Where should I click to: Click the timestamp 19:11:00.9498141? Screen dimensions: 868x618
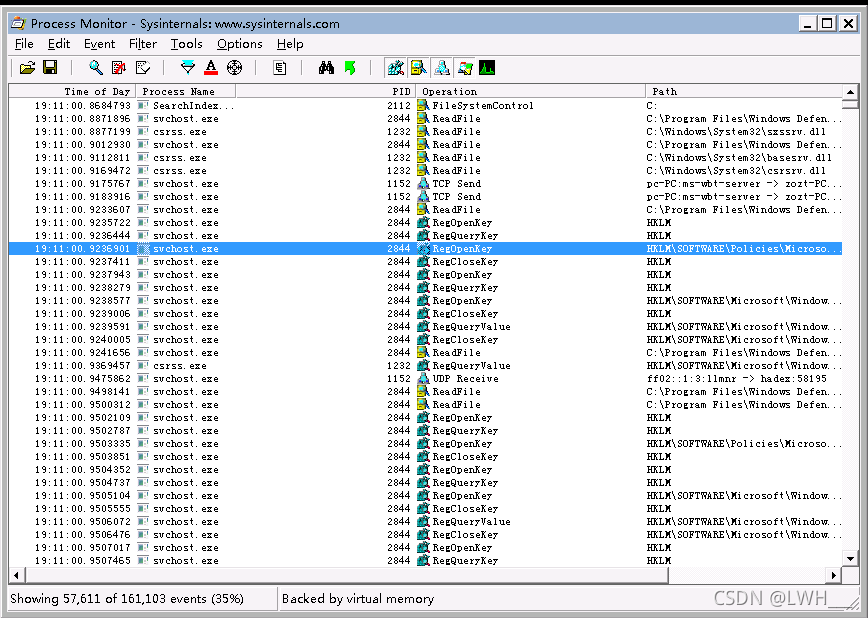pos(82,392)
